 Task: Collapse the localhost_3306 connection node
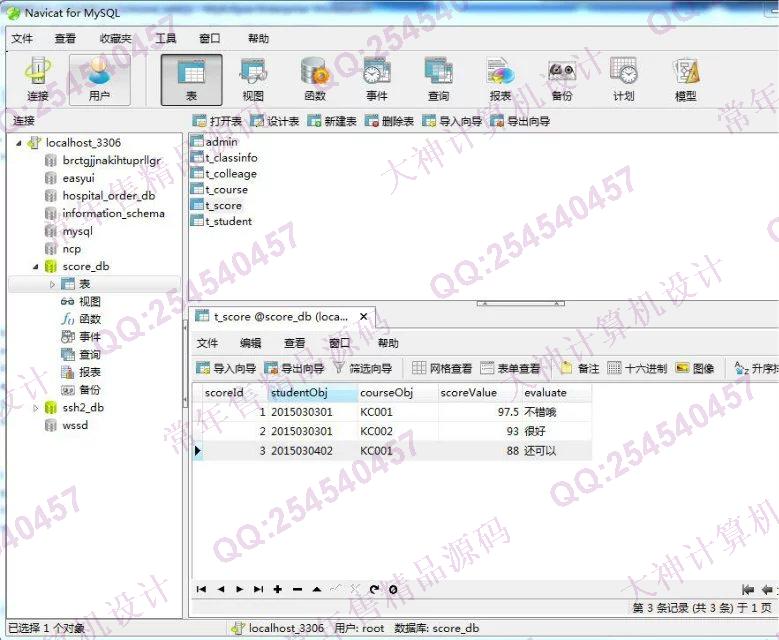click(18, 143)
